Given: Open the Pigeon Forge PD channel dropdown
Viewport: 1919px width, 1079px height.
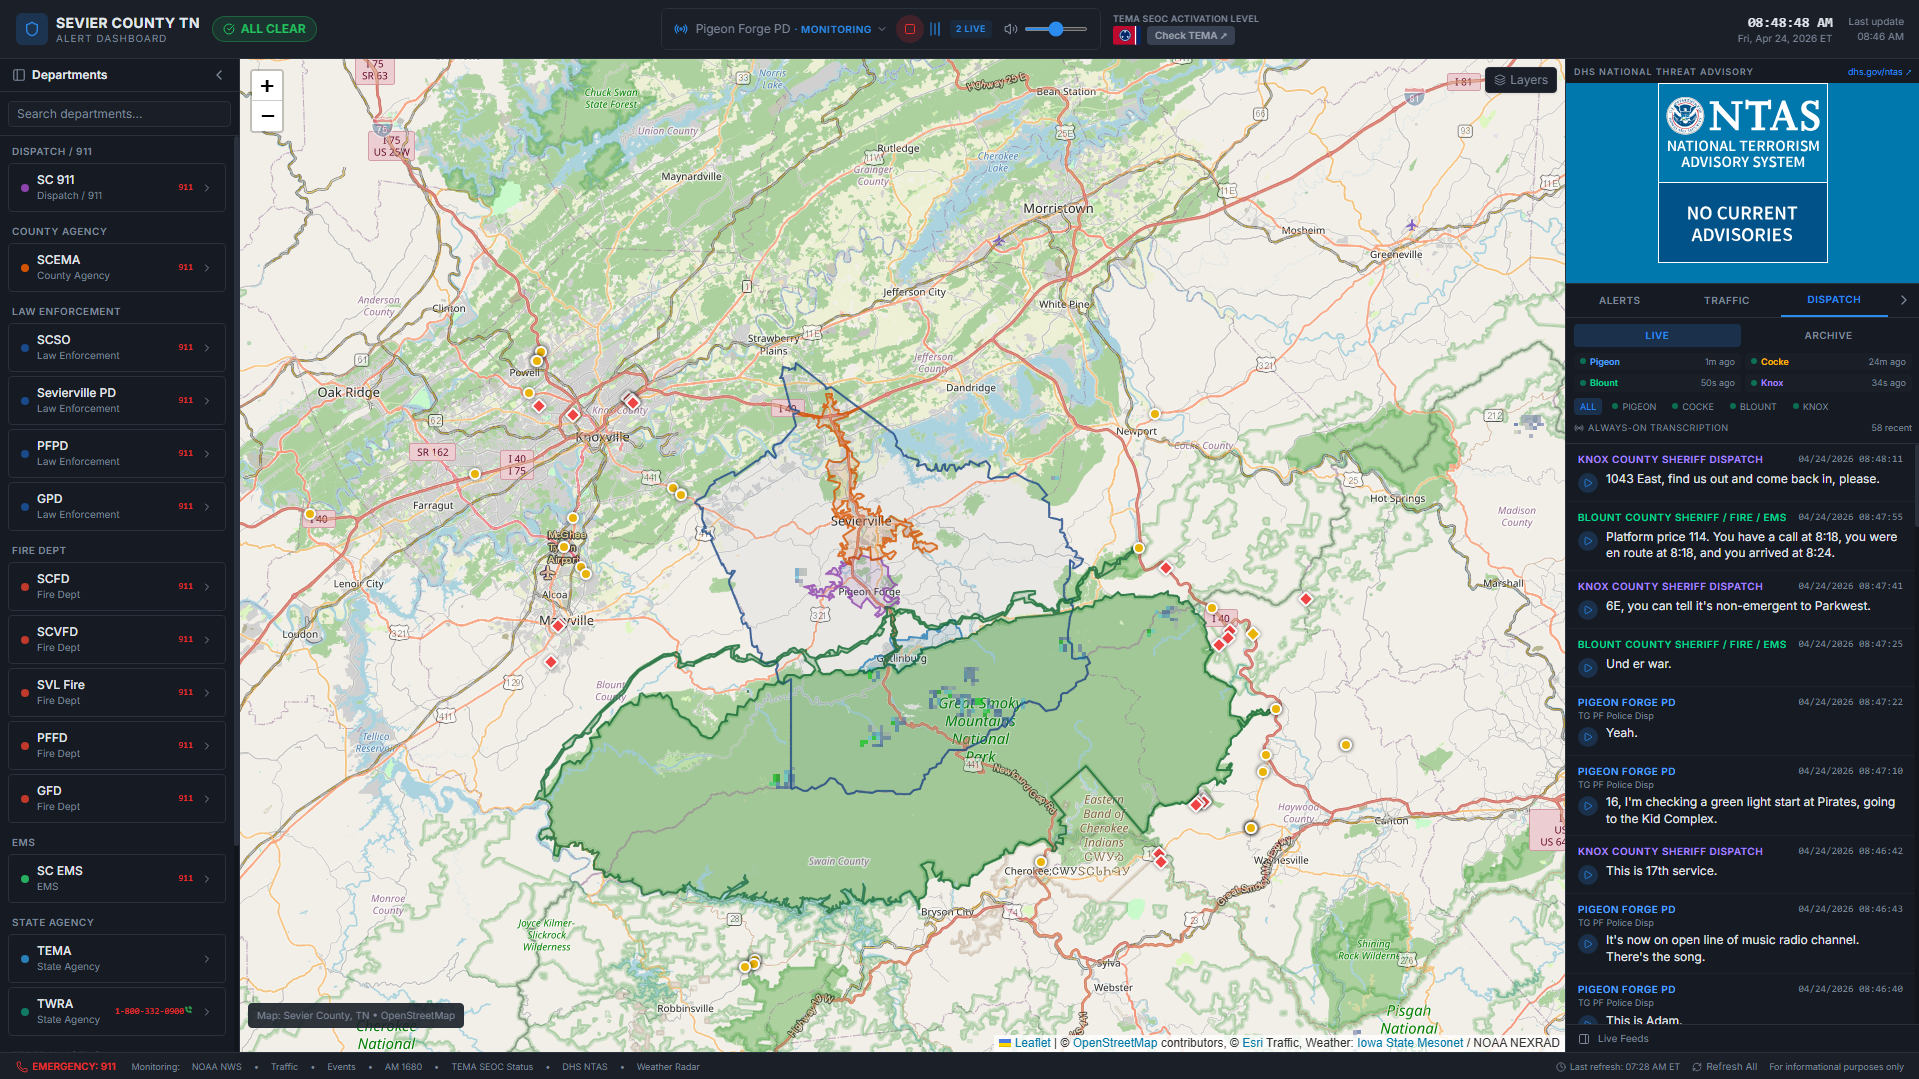Looking at the screenshot, I should click(x=881, y=29).
